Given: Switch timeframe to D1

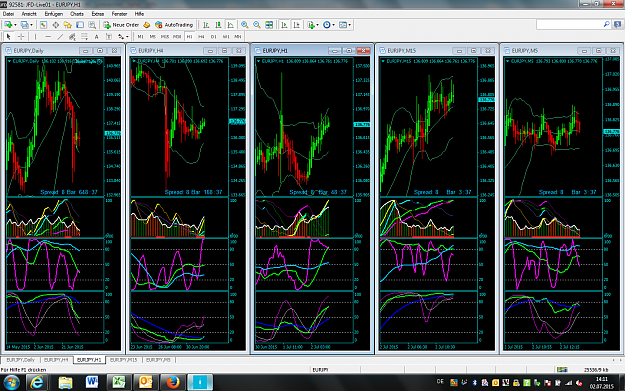Looking at the screenshot, I should pyautogui.click(x=214, y=37).
